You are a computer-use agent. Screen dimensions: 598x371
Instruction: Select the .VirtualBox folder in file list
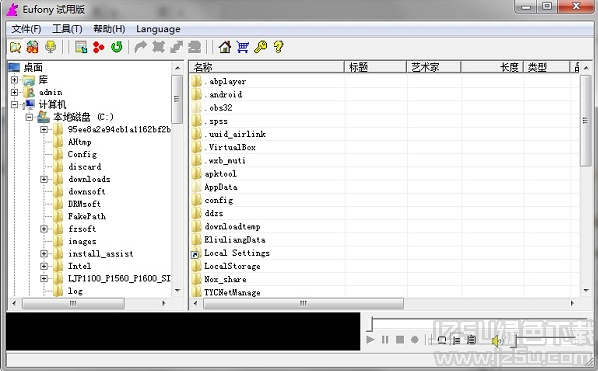point(230,147)
